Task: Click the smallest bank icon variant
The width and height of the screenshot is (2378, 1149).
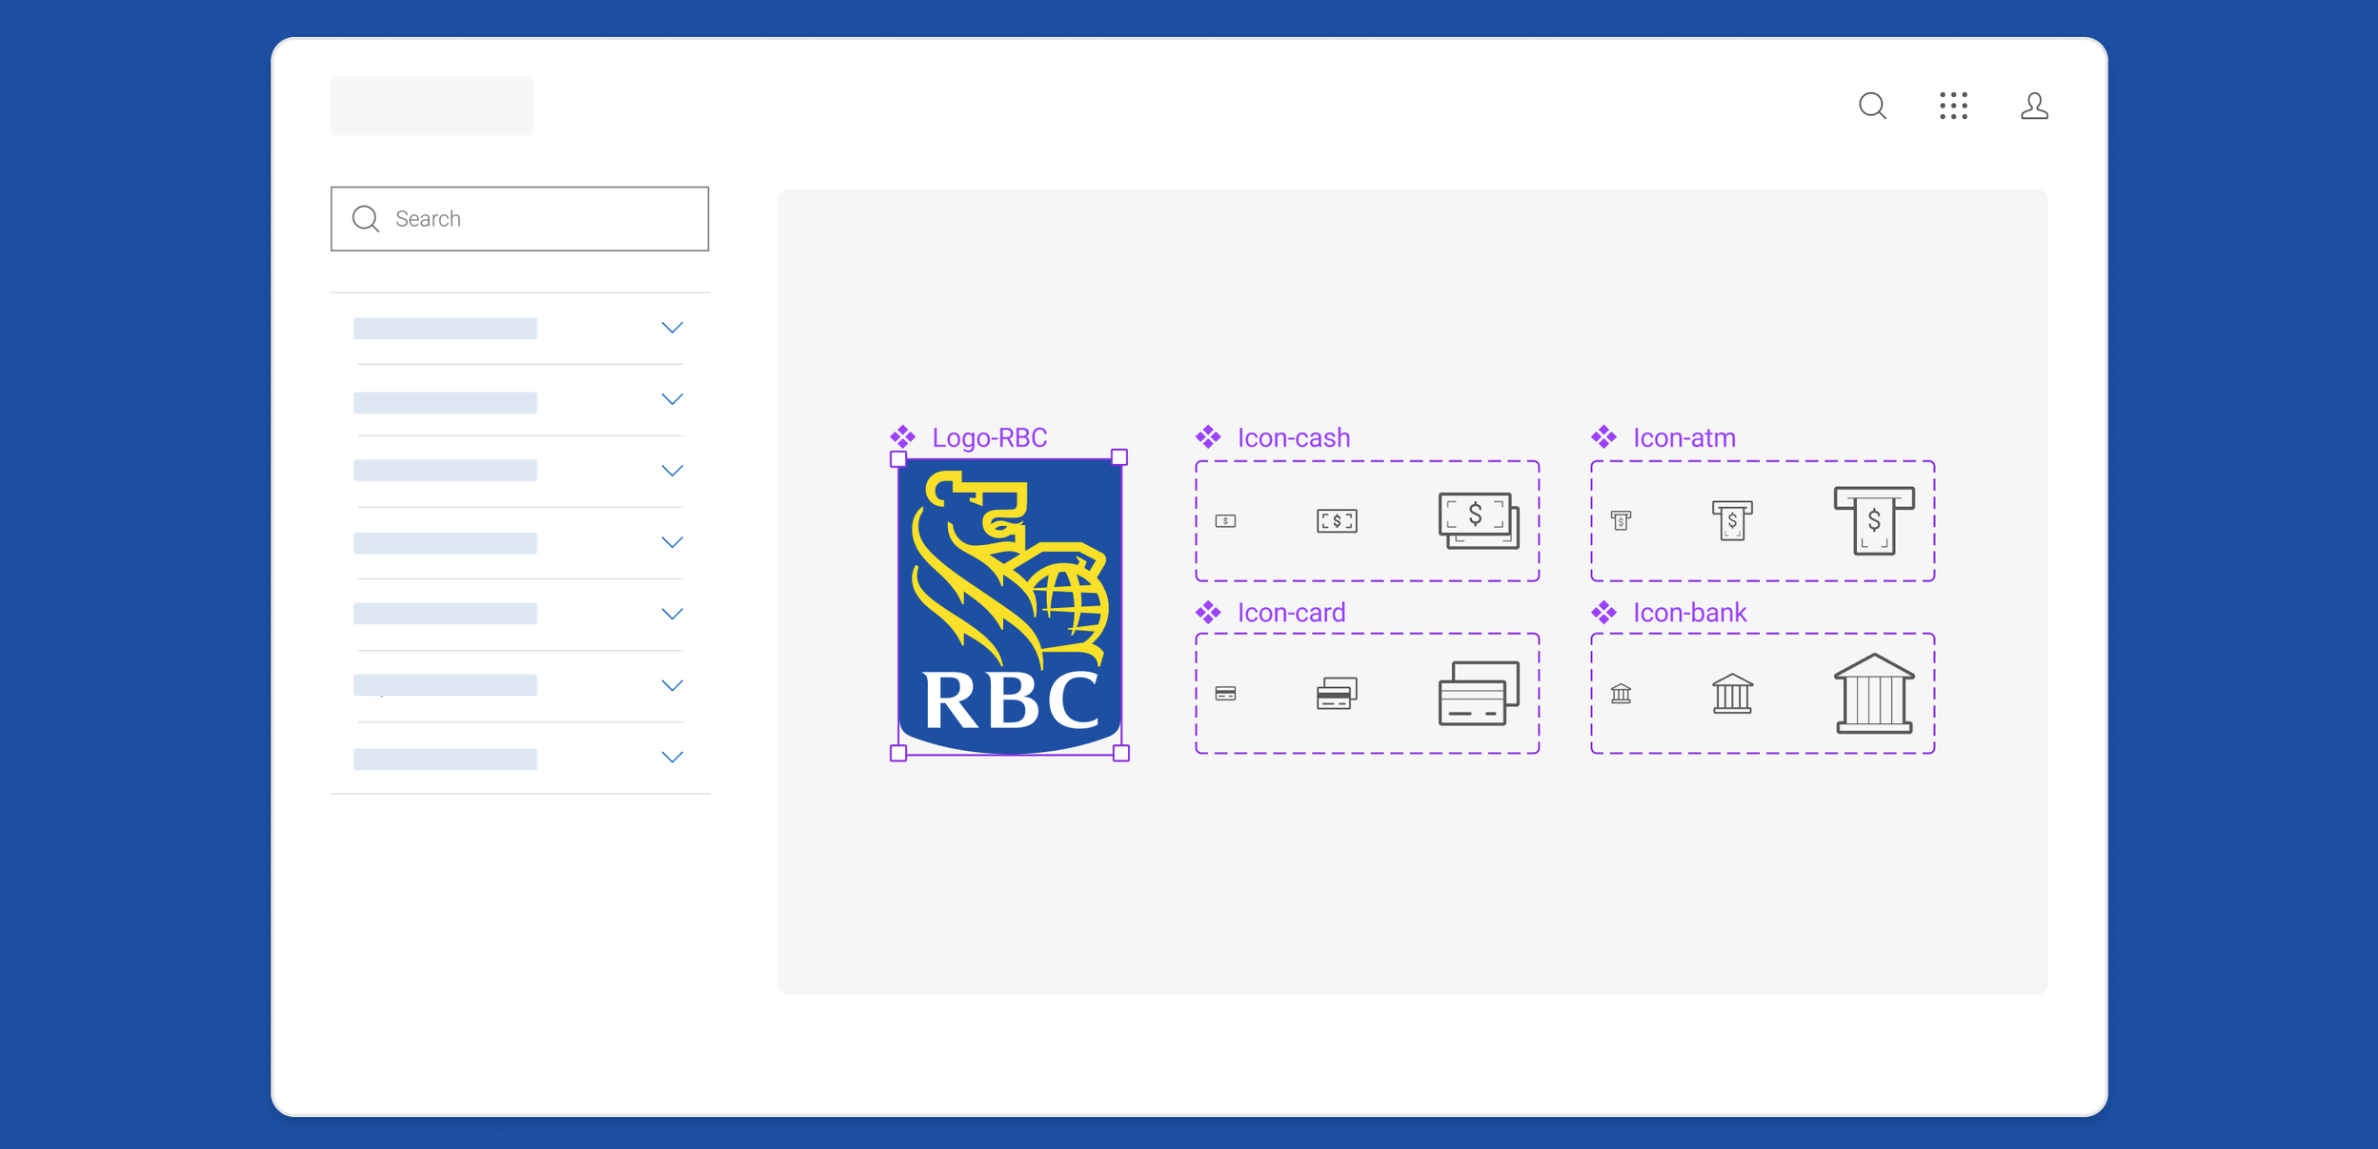Action: pyautogui.click(x=1621, y=693)
